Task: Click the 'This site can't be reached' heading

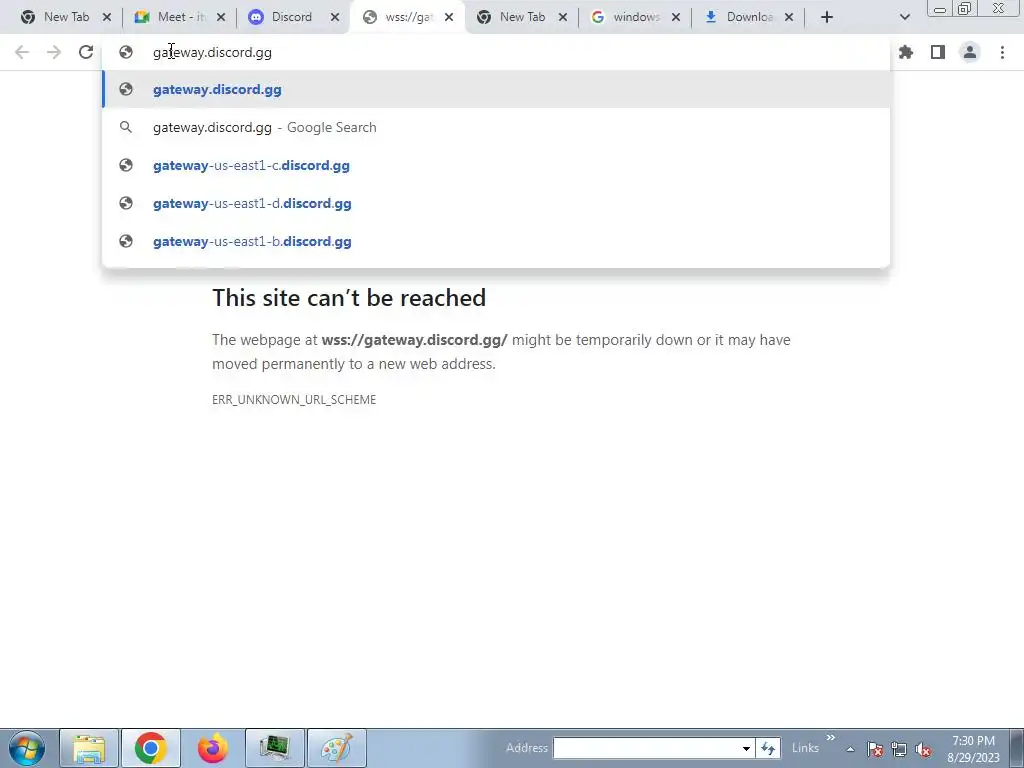Action: pos(349,298)
